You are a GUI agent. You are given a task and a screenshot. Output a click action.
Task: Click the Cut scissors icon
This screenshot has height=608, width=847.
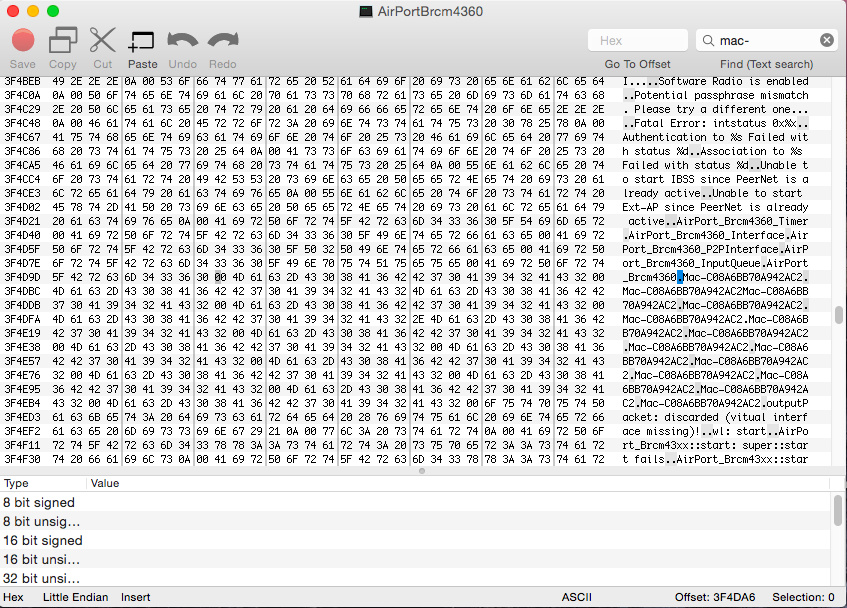(x=103, y=40)
